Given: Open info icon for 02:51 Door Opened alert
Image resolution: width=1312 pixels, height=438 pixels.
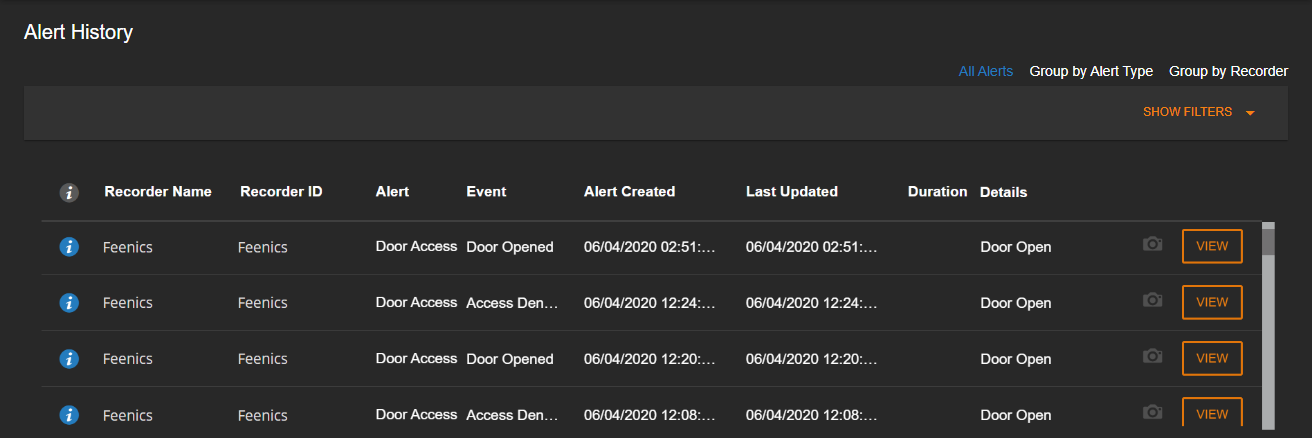Looking at the screenshot, I should coord(69,247).
